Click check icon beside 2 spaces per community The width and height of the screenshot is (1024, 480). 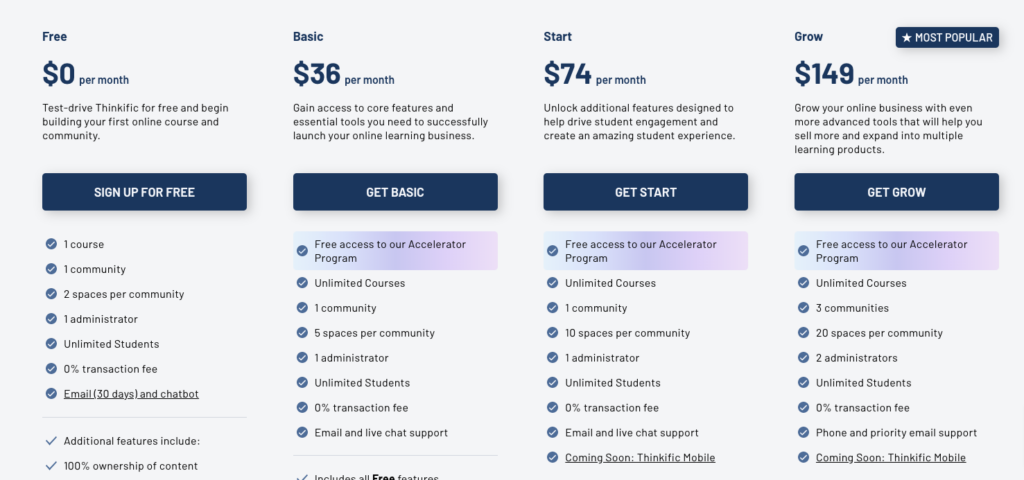51,294
